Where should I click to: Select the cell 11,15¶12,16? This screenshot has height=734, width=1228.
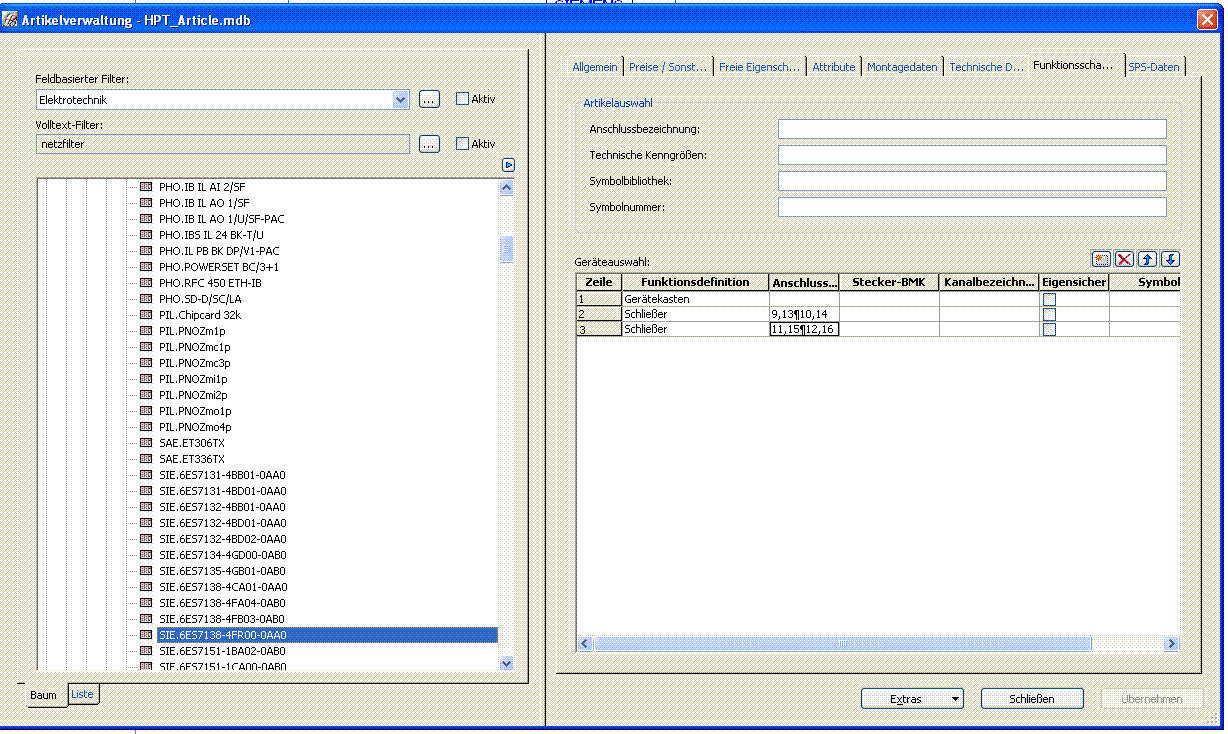pyautogui.click(x=804, y=329)
